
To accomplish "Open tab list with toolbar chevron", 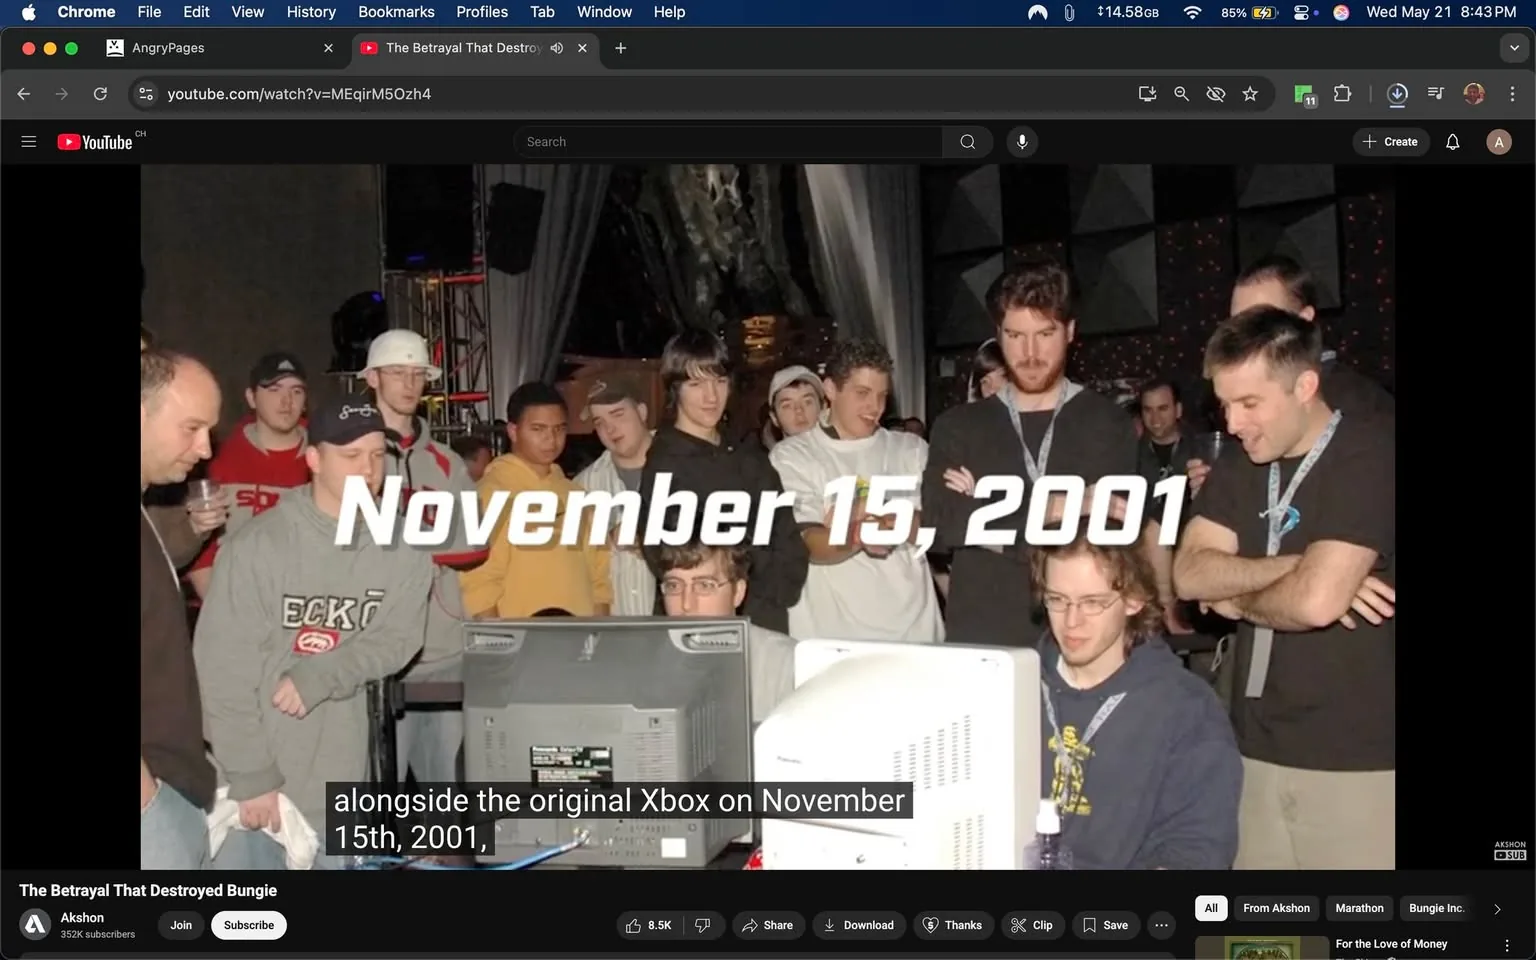I will coord(1515,47).
